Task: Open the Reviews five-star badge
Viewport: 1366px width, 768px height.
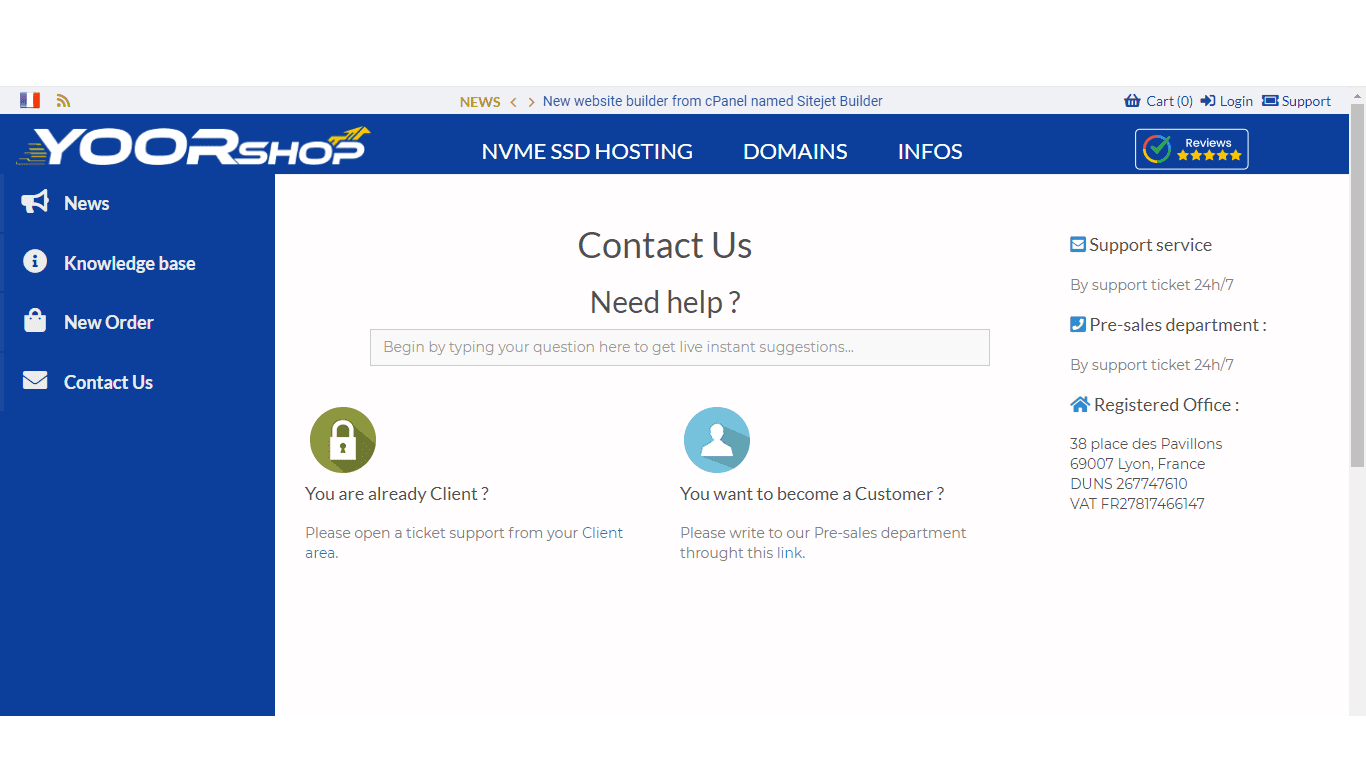Action: [x=1192, y=149]
